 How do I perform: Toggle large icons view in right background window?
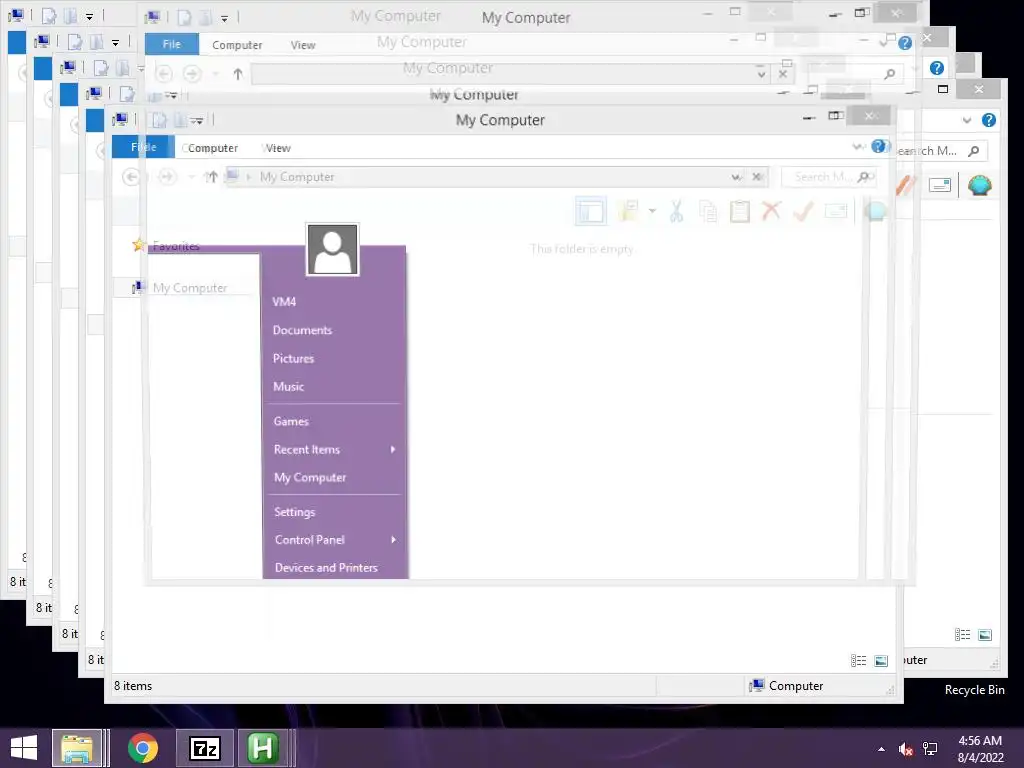pyautogui.click(x=985, y=635)
